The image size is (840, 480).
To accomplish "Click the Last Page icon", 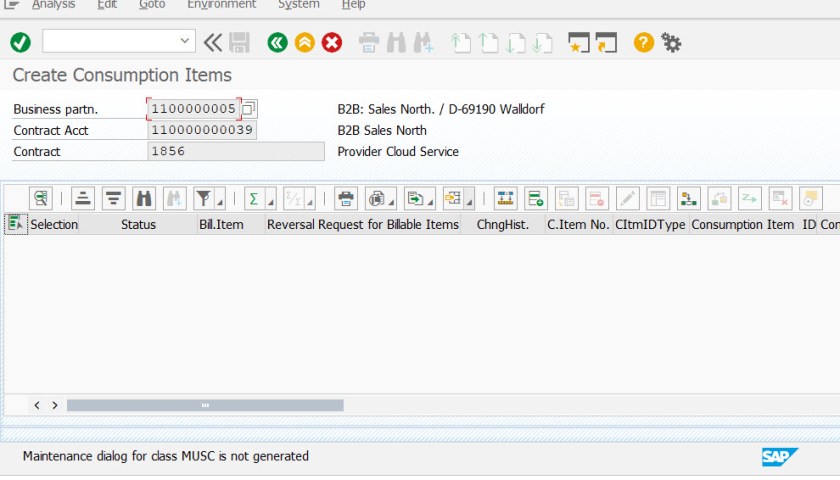I will (542, 42).
